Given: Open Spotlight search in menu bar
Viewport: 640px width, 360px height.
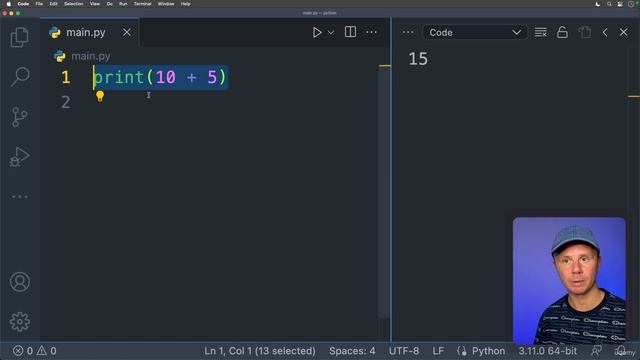Looking at the screenshot, I should click(x=609, y=4).
